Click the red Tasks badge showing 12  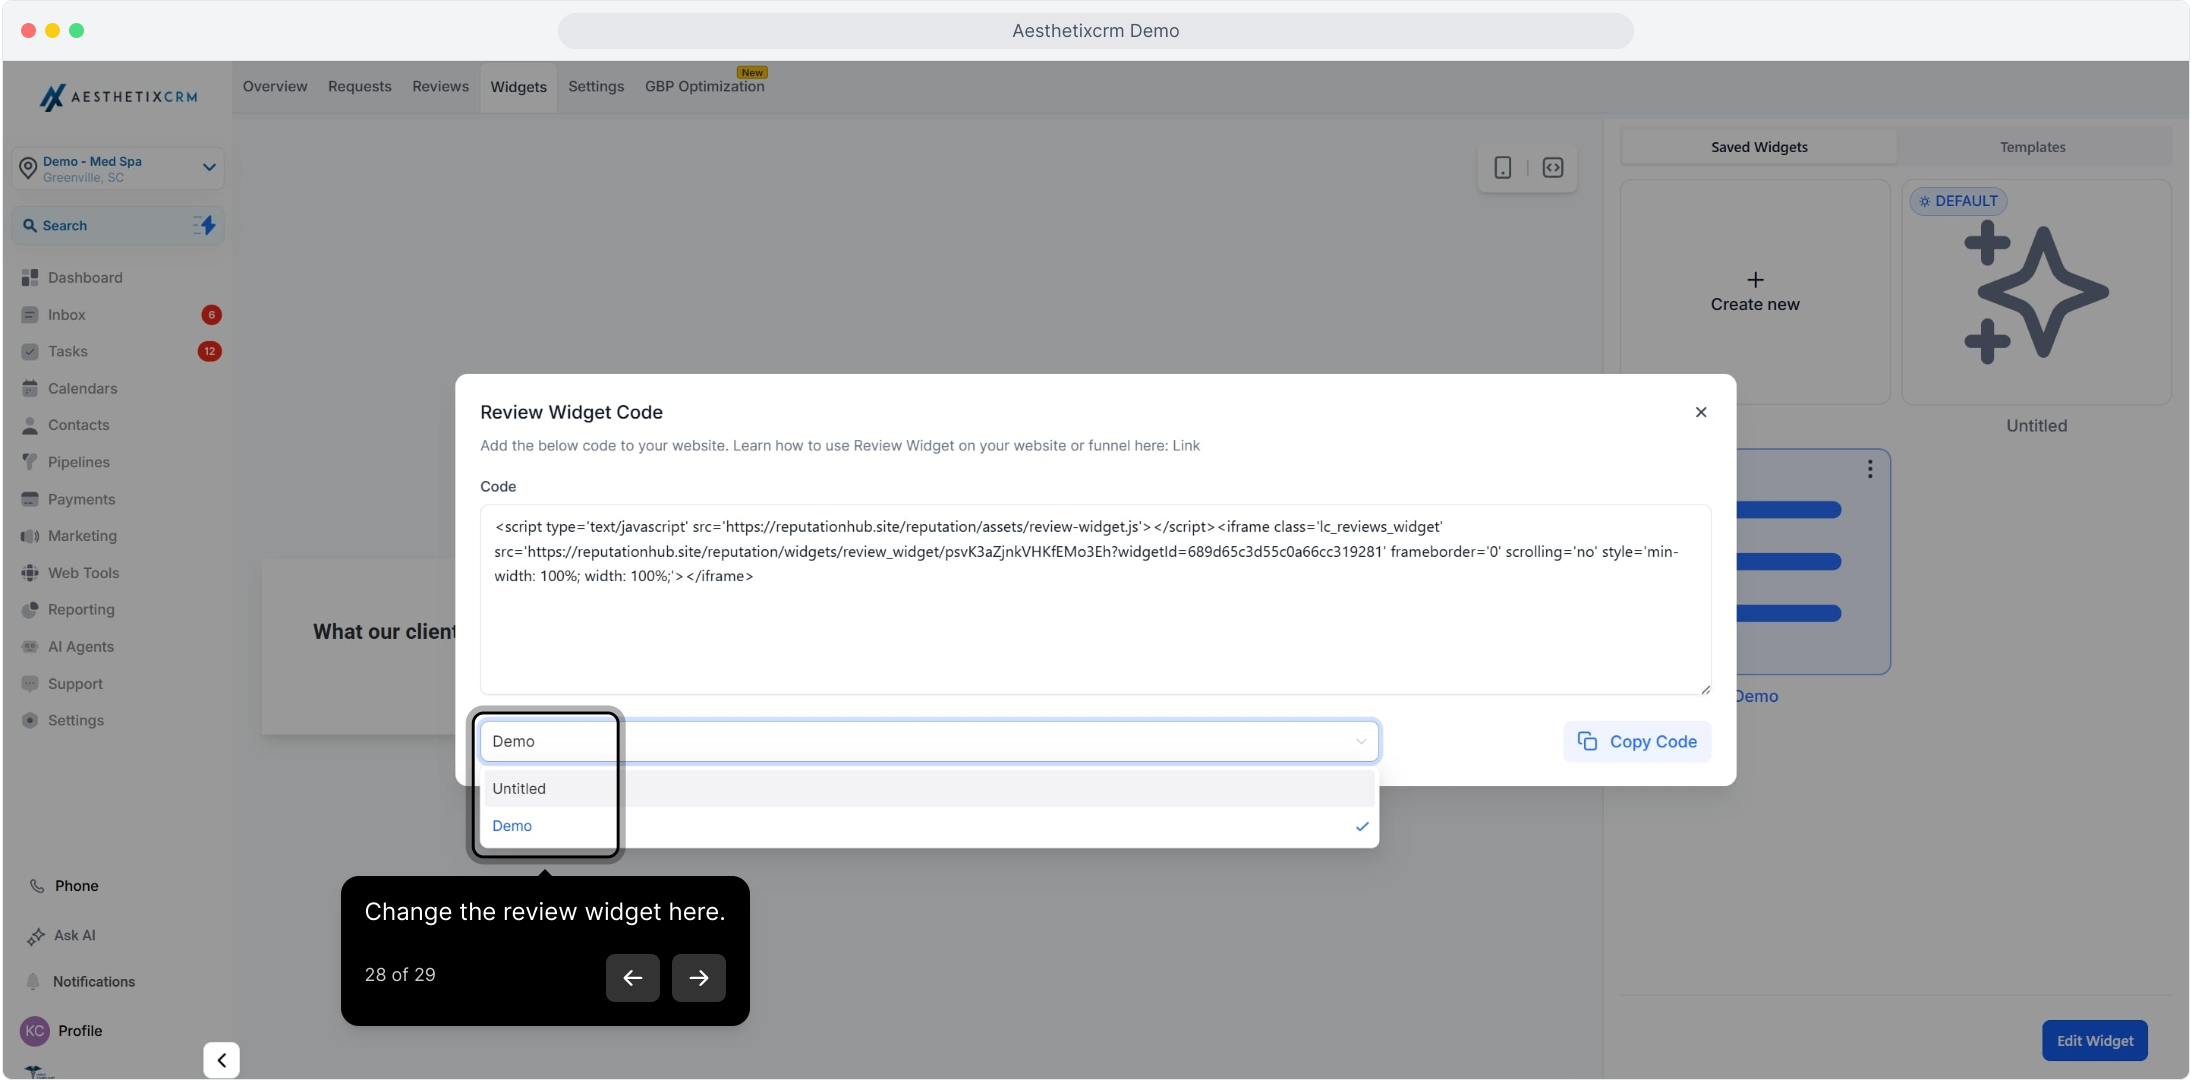pos(210,352)
